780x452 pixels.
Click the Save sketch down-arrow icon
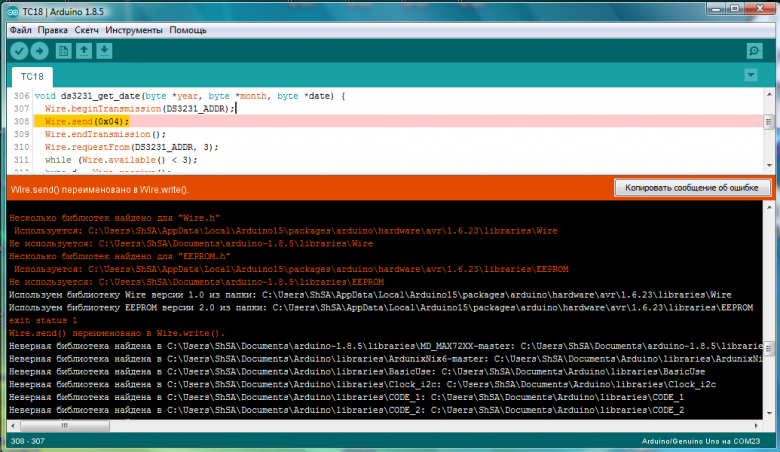click(105, 51)
